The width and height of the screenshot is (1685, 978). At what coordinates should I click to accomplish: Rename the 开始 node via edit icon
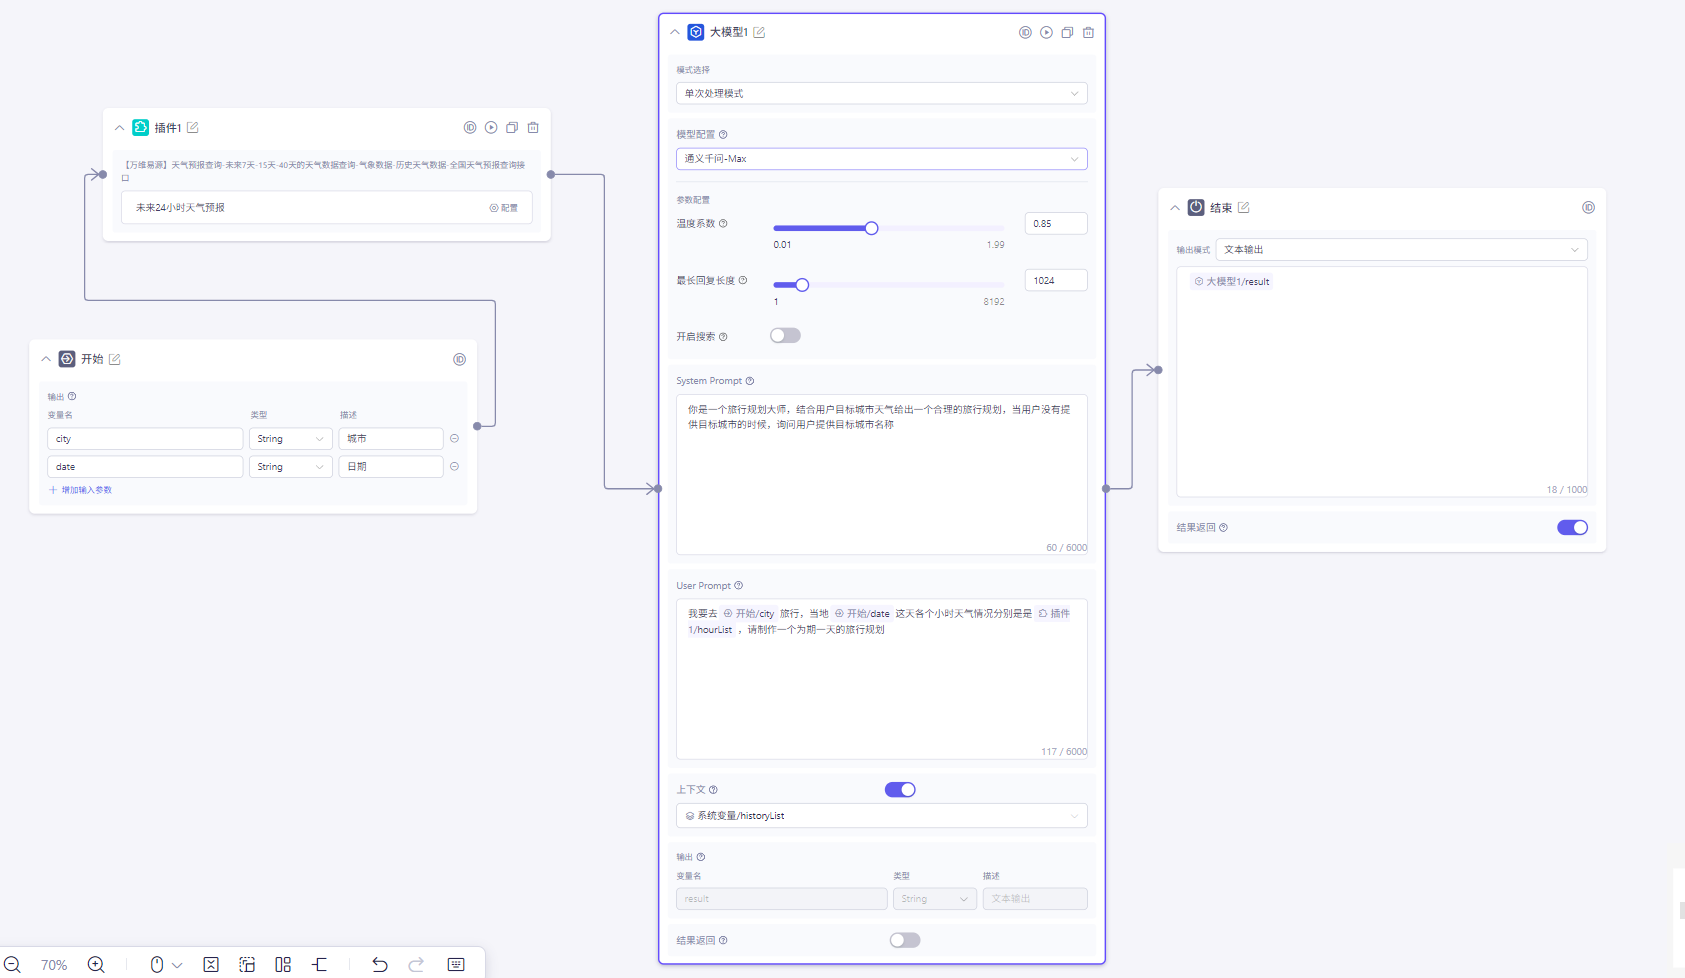tap(115, 359)
